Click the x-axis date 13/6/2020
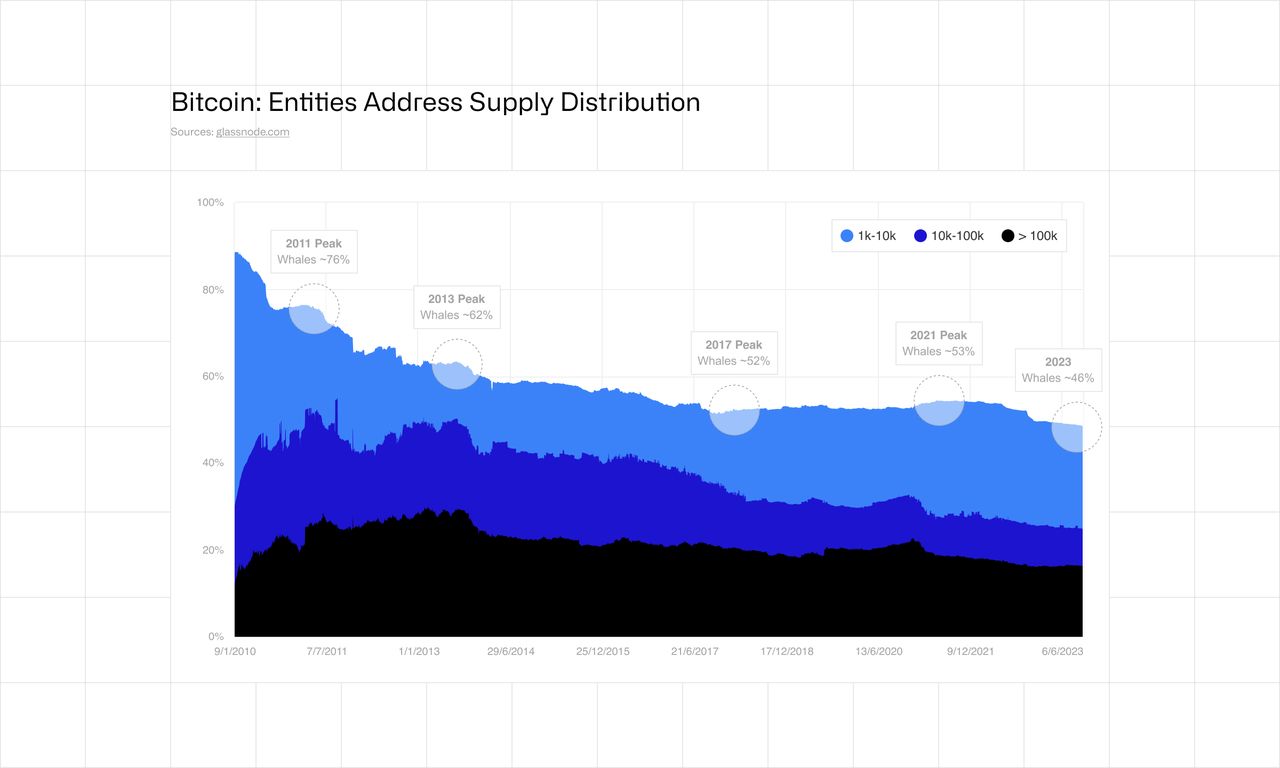 tap(879, 651)
